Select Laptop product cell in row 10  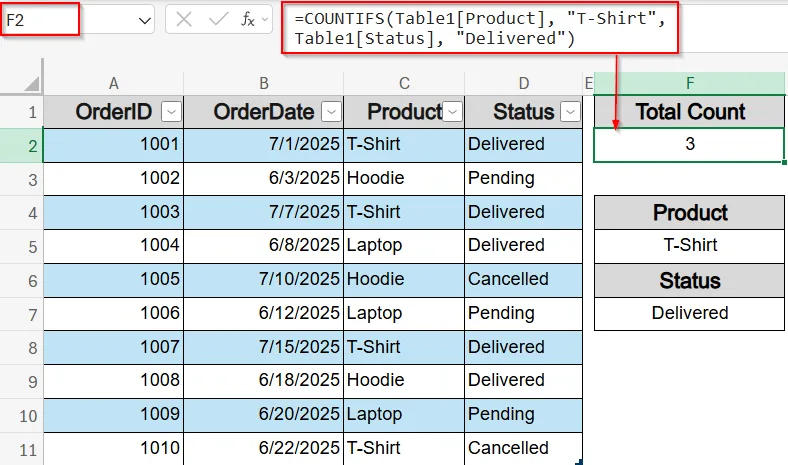pyautogui.click(x=404, y=415)
